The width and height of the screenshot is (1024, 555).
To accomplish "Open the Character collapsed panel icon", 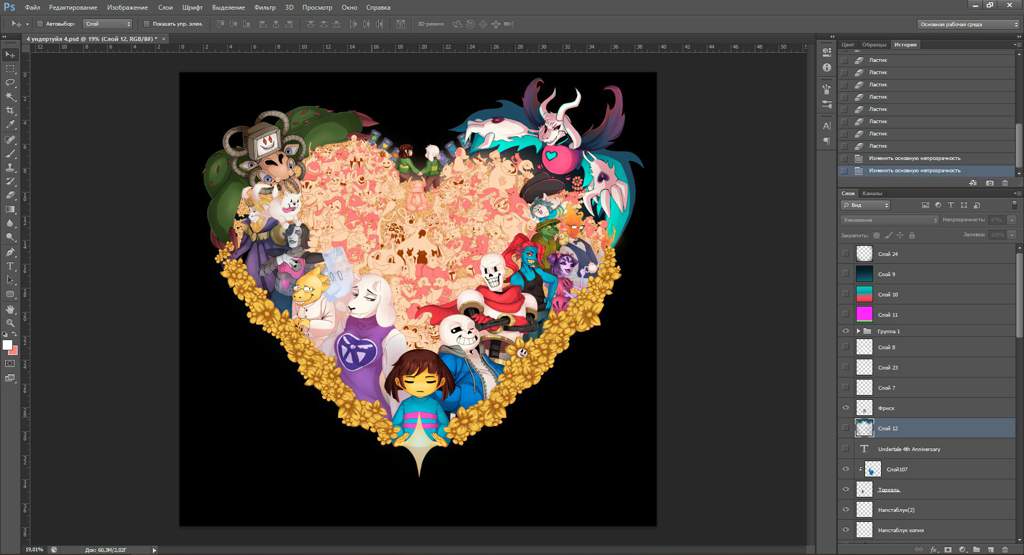I will [827, 126].
